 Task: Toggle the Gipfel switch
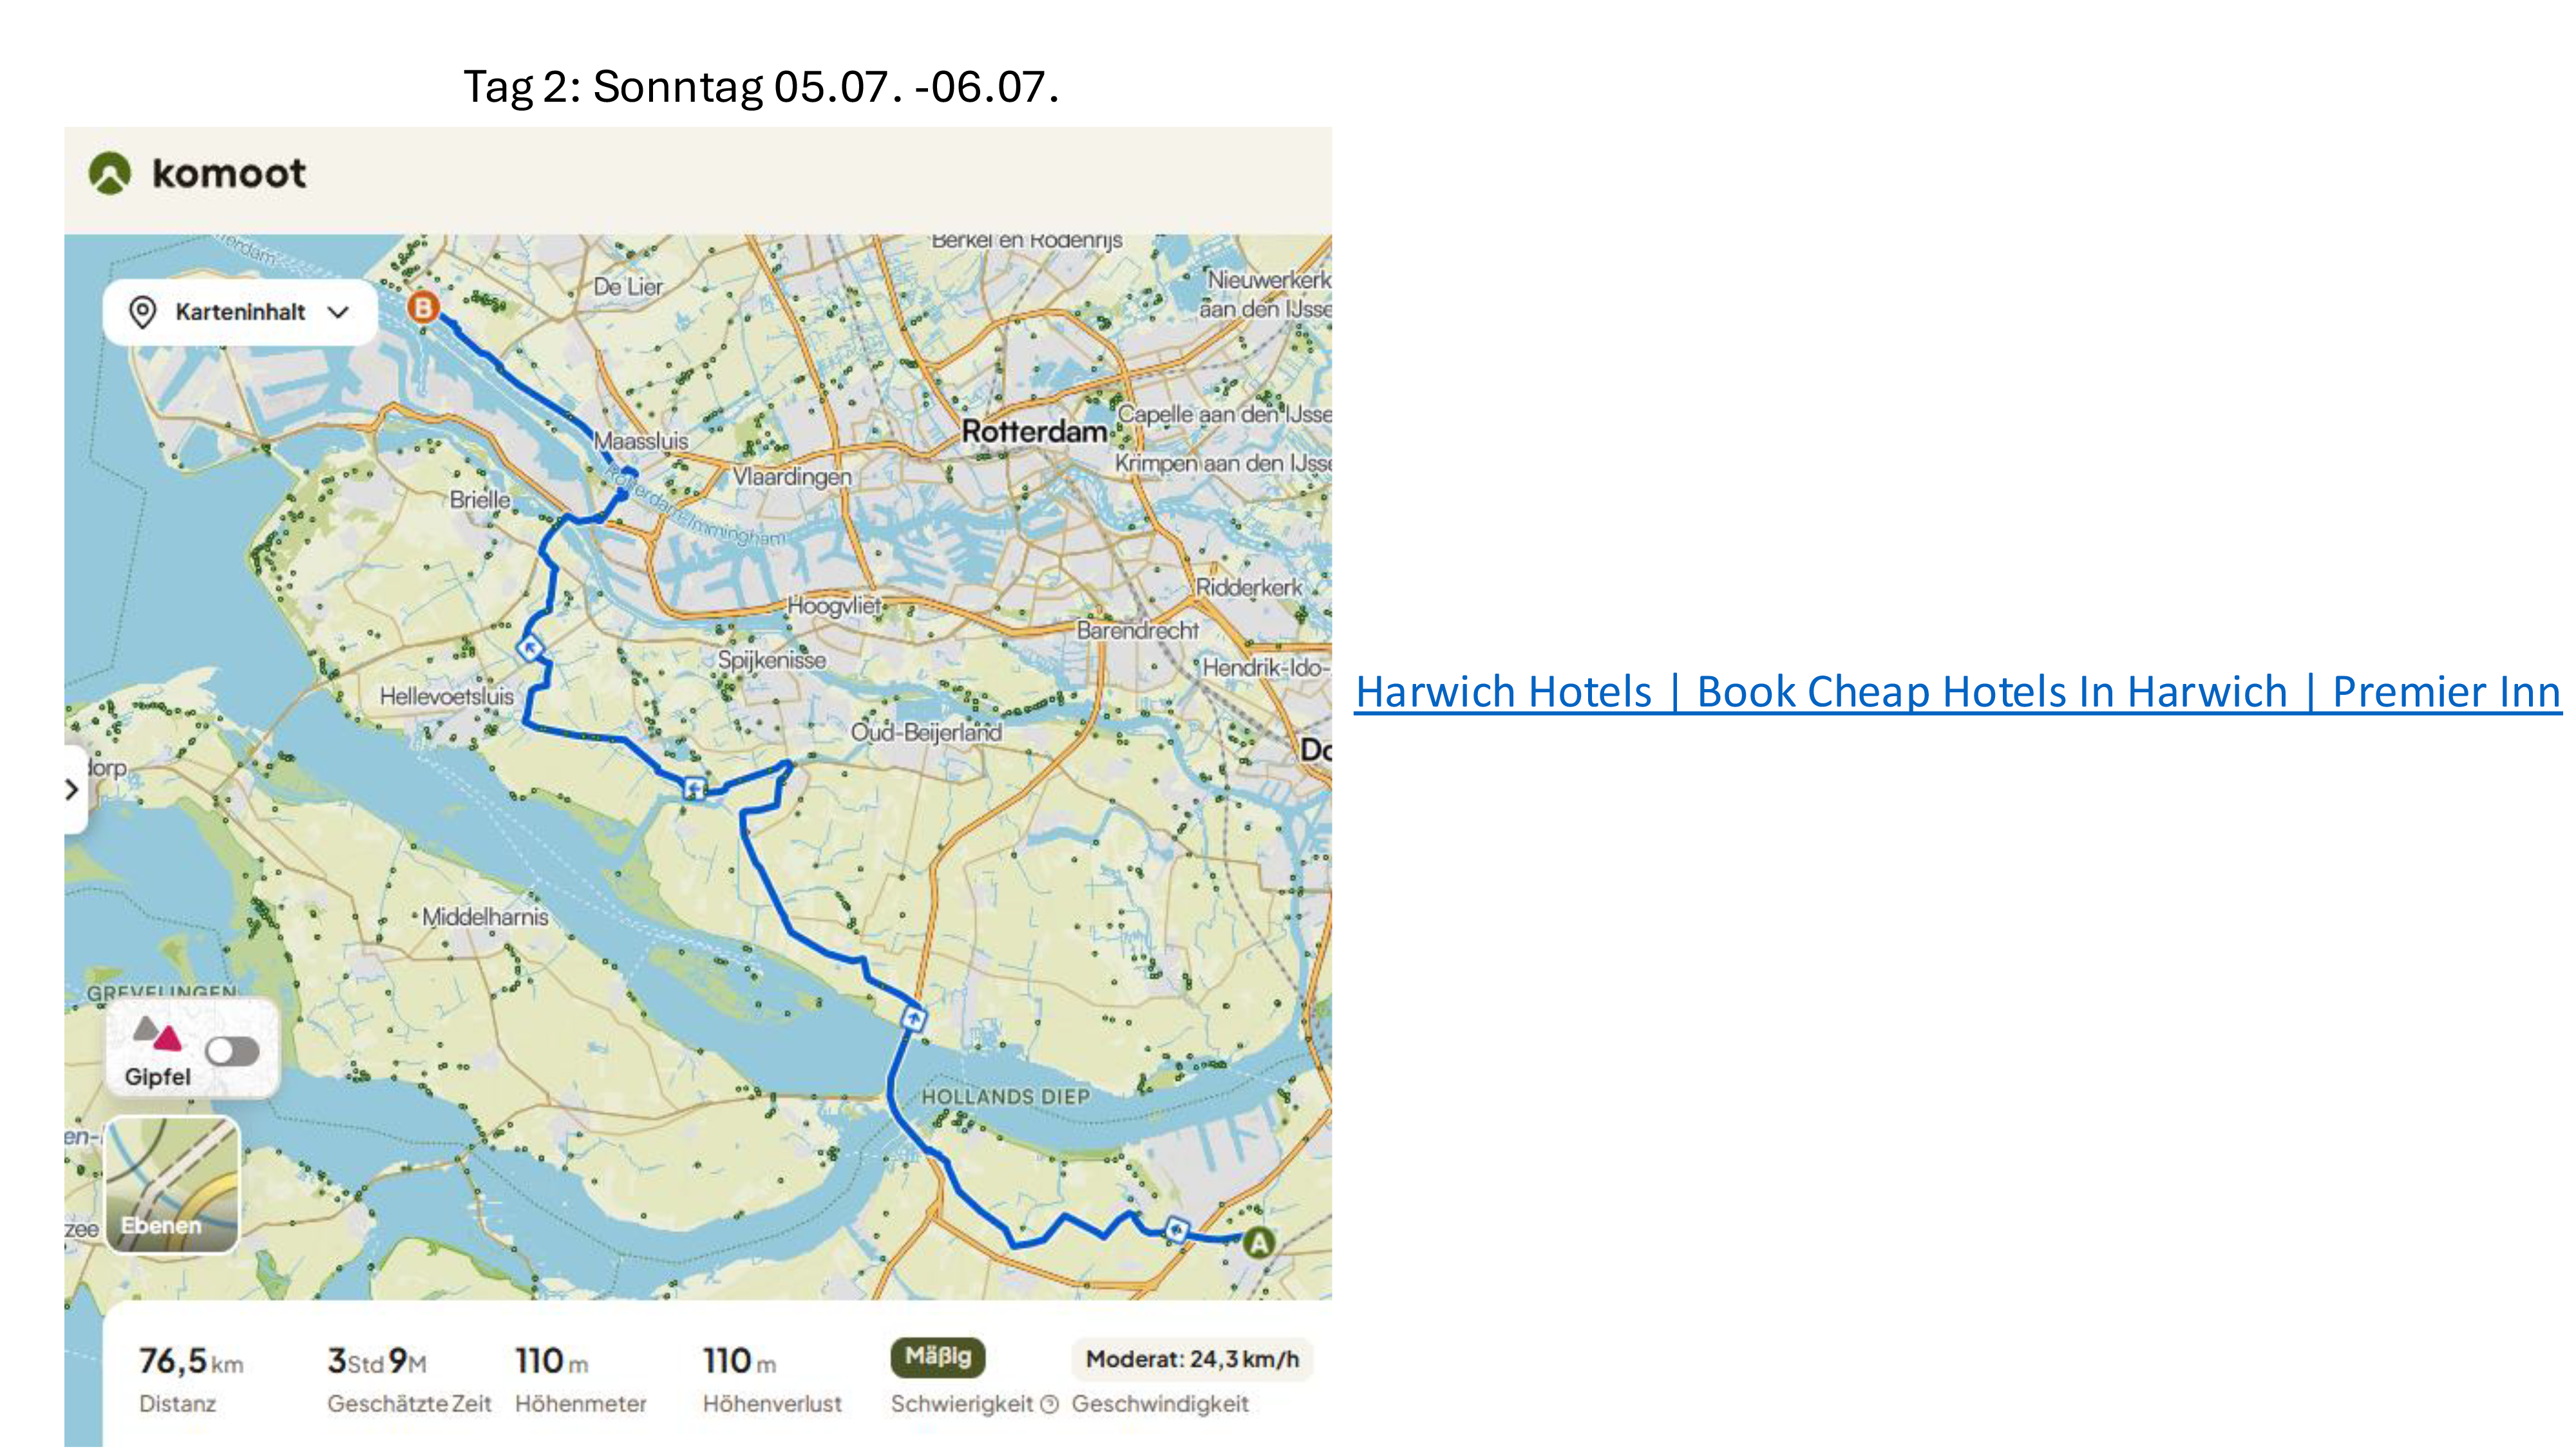point(232,1051)
